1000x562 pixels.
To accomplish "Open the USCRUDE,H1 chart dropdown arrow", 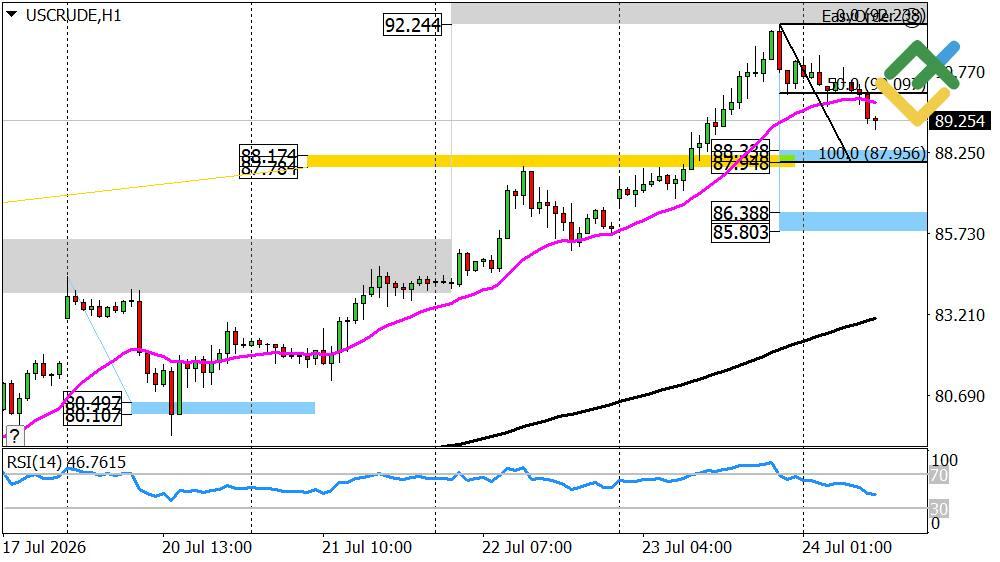I will point(11,15).
